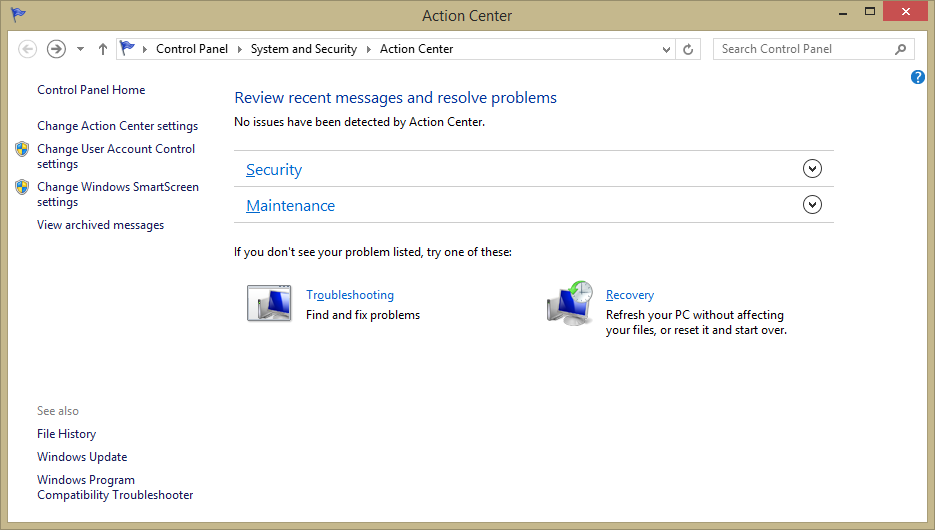935x530 pixels.
Task: Close the Action Center window
Action: coord(906,11)
